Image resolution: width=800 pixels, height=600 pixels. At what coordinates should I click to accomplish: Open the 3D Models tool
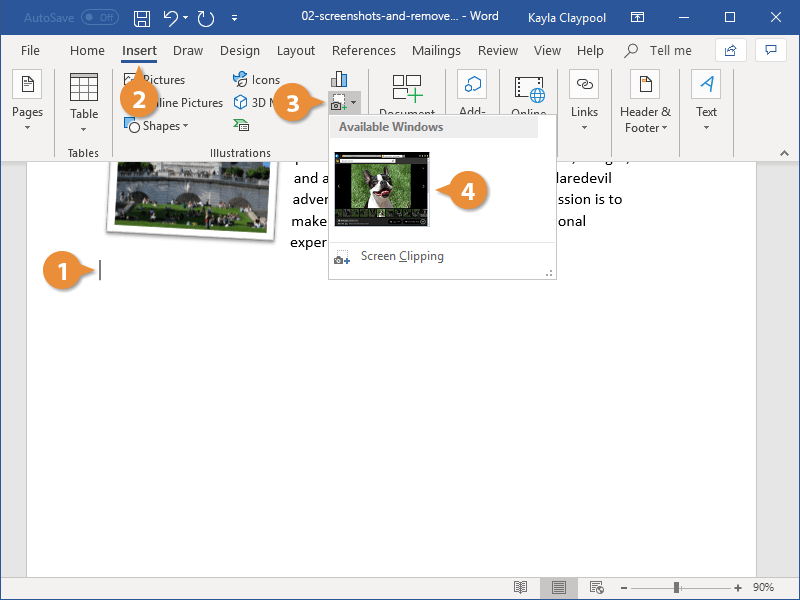coord(256,102)
